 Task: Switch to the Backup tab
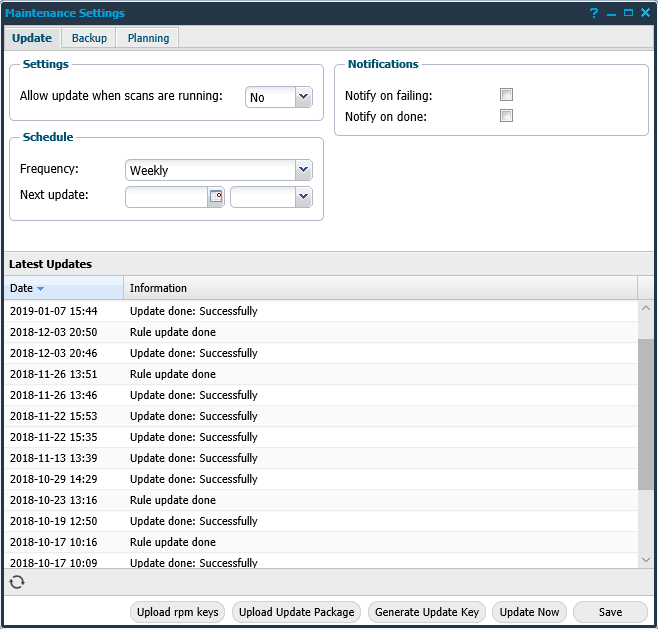coord(89,38)
